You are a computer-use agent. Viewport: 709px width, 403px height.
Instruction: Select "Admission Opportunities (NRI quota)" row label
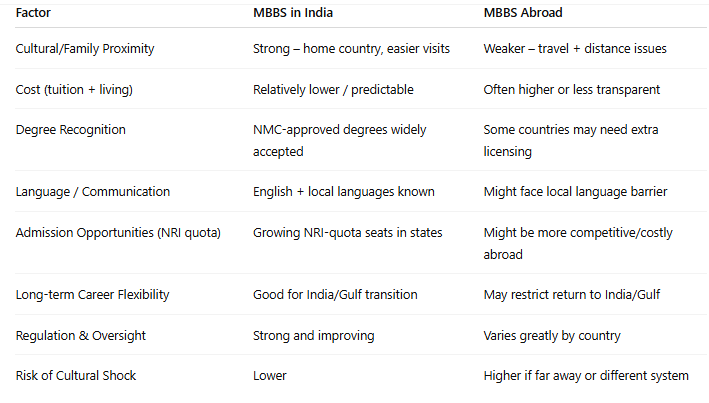pos(118,232)
